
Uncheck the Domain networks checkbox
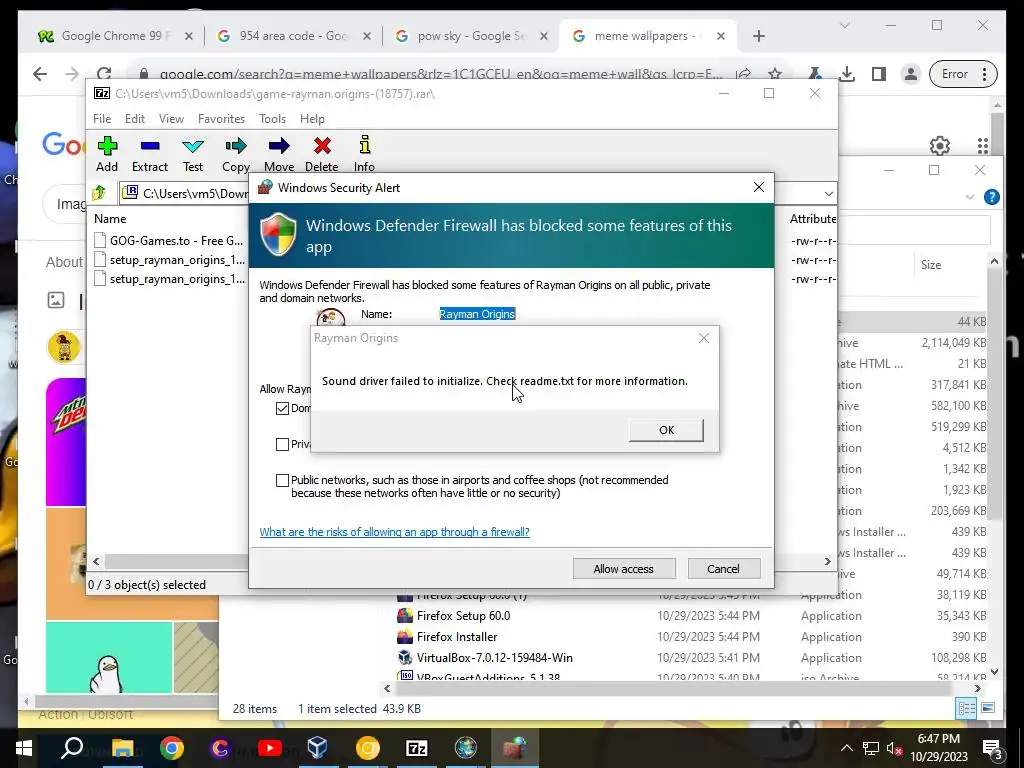point(282,409)
